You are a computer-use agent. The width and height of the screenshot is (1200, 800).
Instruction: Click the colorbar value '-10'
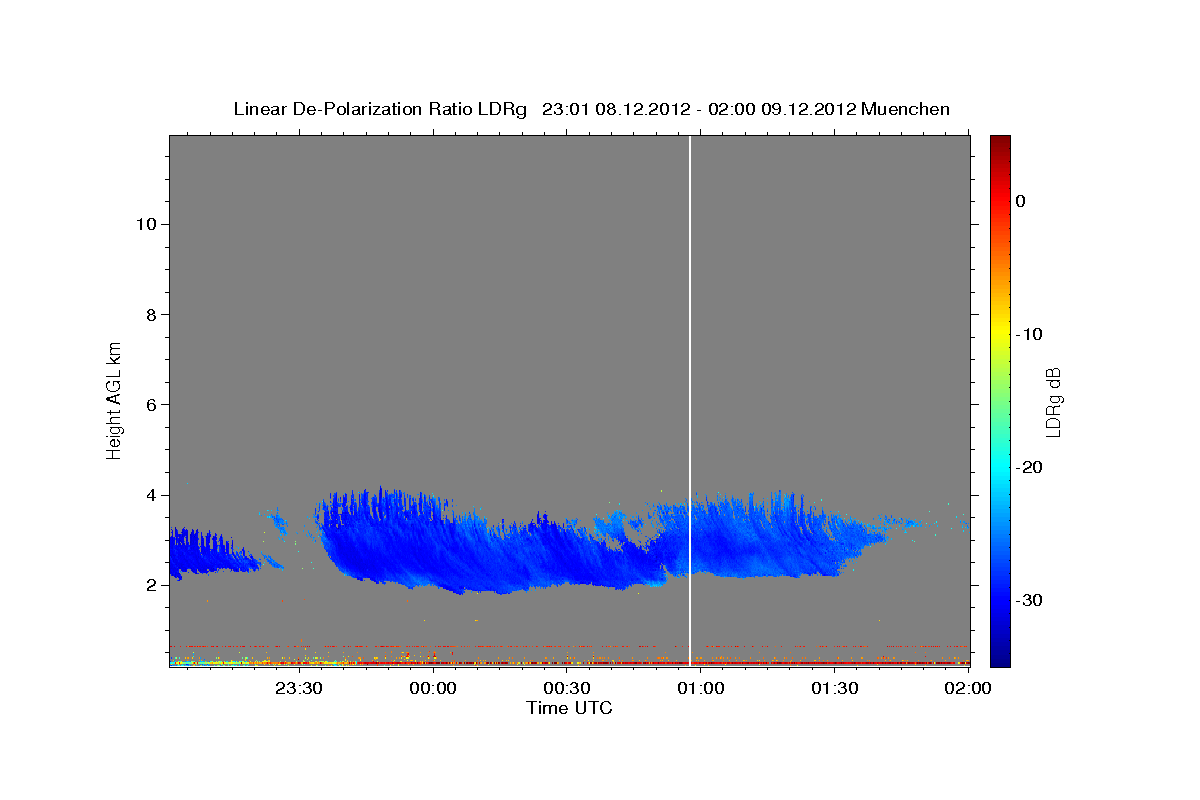point(1029,334)
